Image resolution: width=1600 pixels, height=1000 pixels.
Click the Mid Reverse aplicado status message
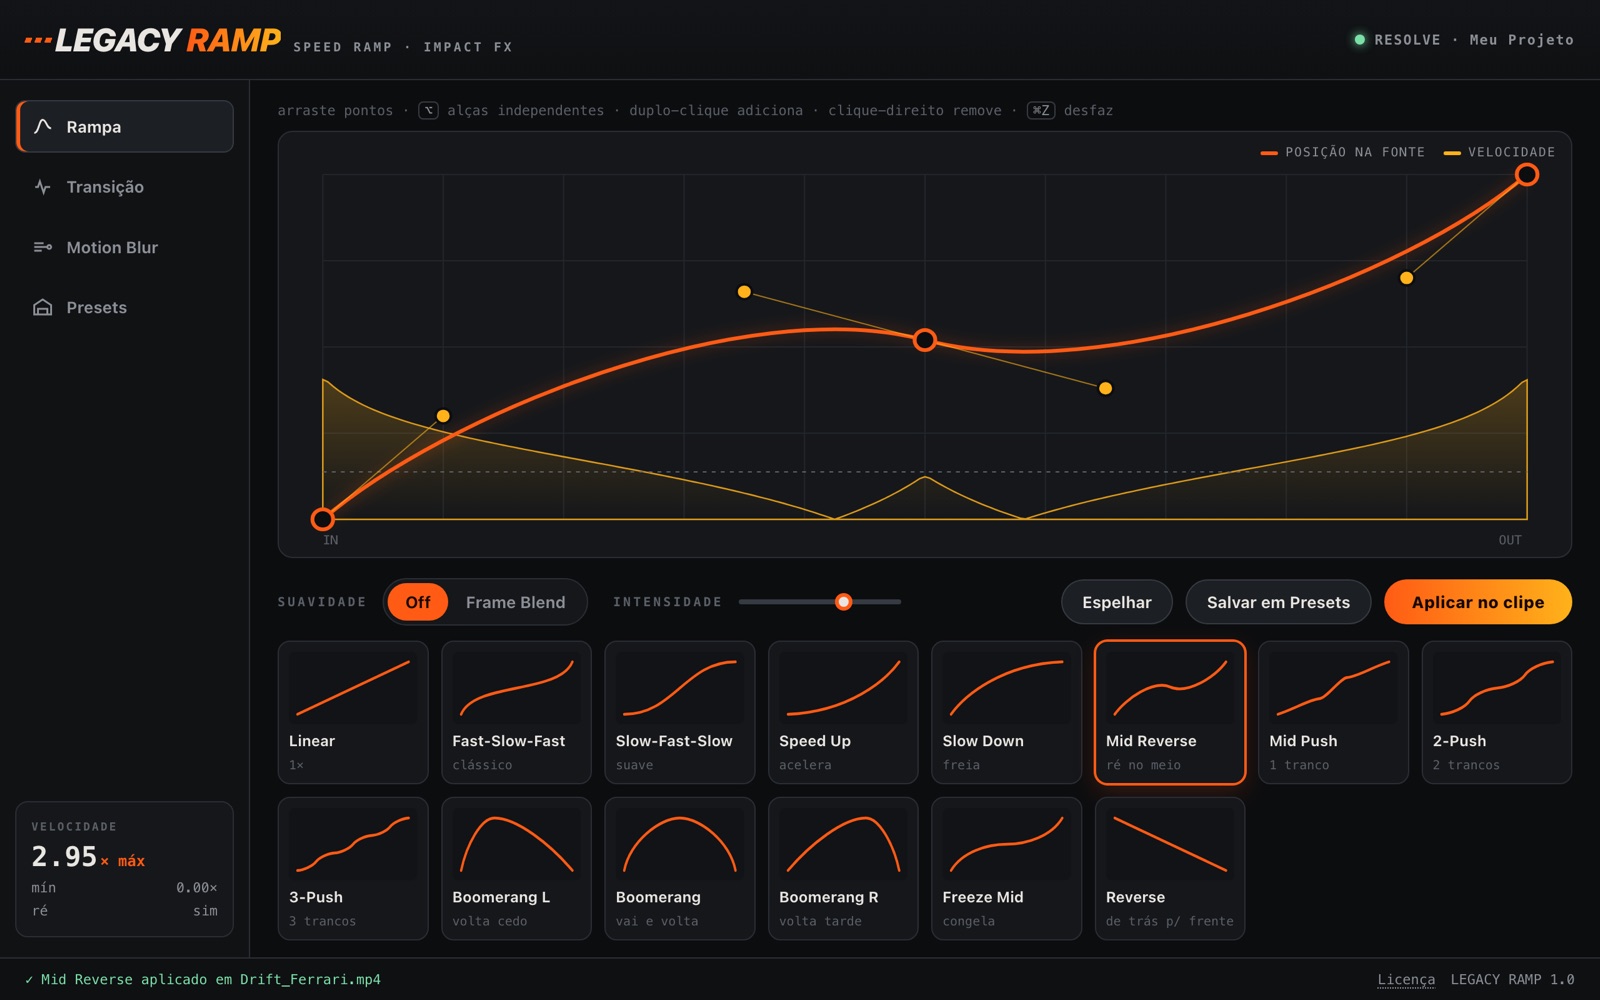pos(203,979)
